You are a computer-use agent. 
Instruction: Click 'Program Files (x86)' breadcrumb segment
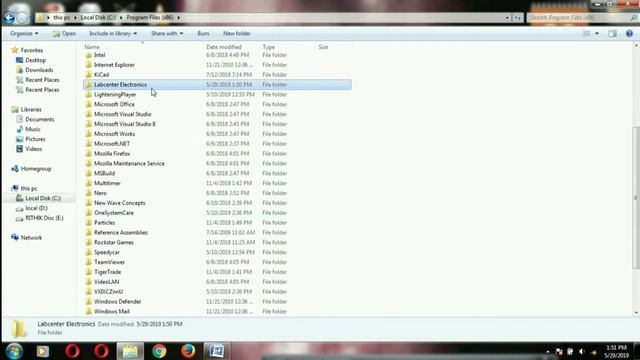coord(149,18)
